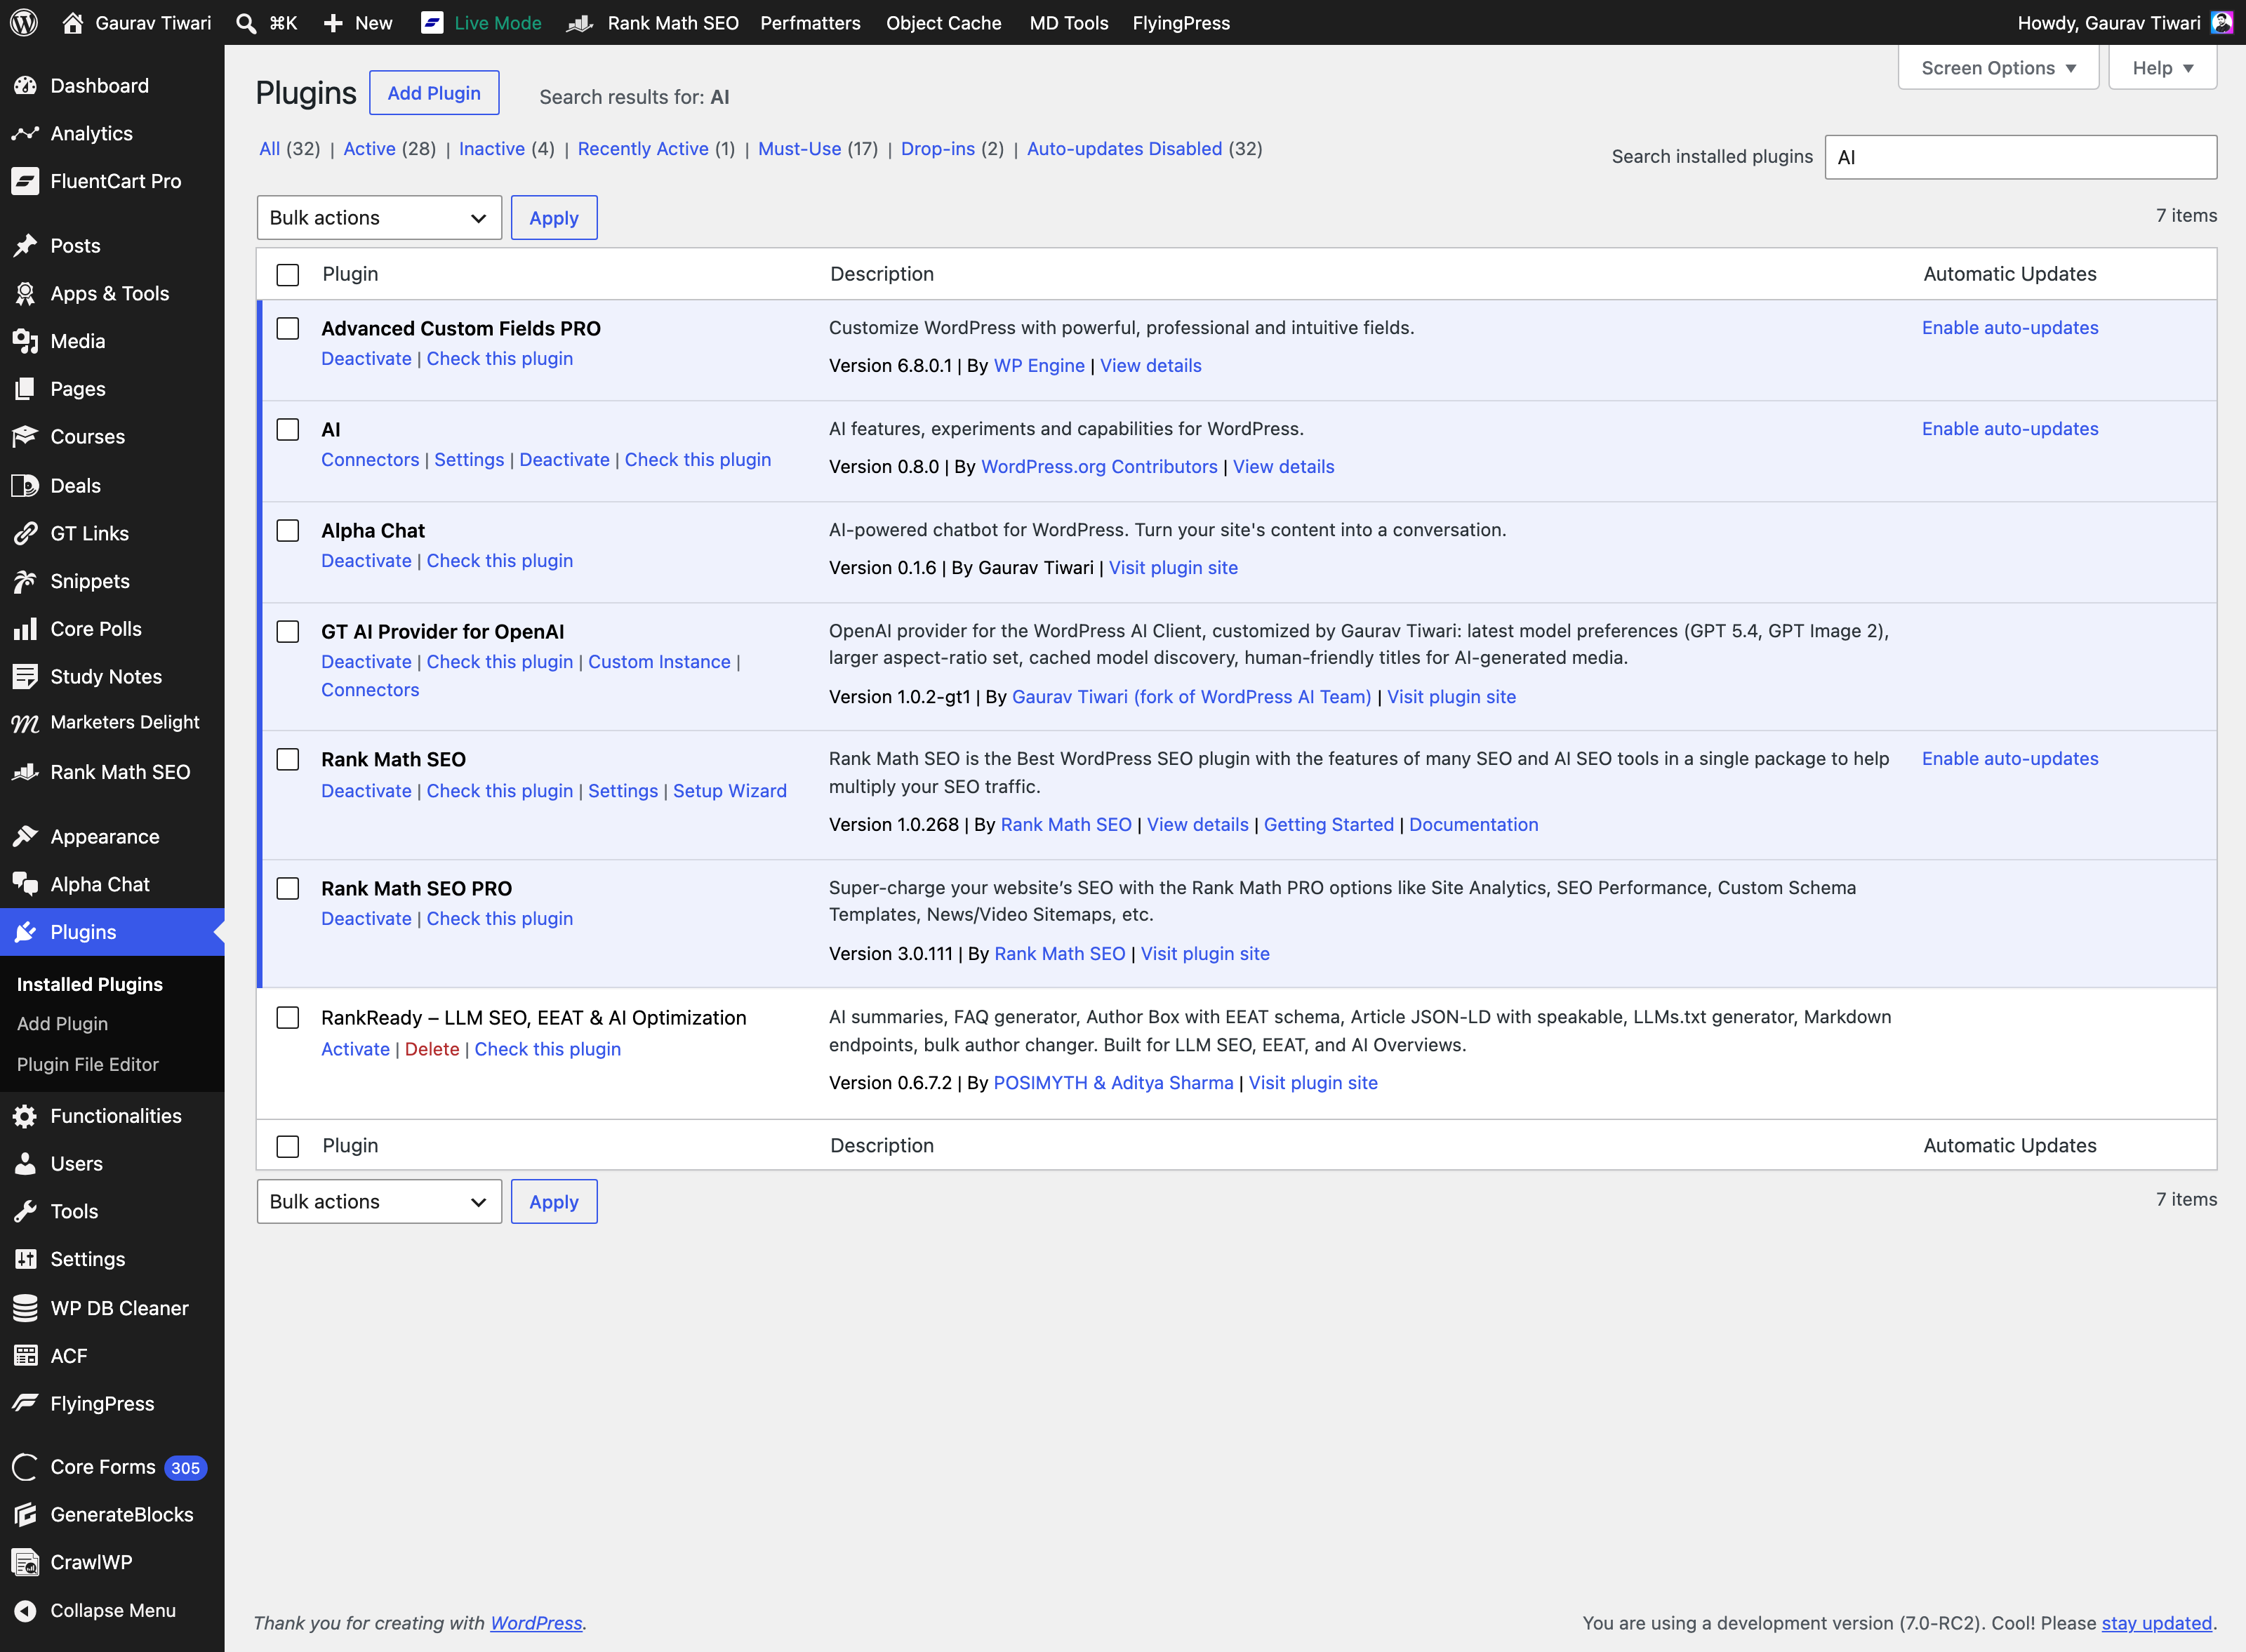2246x1652 pixels.
Task: Open Marketers Delight sidebar icon
Action: (x=25, y=722)
